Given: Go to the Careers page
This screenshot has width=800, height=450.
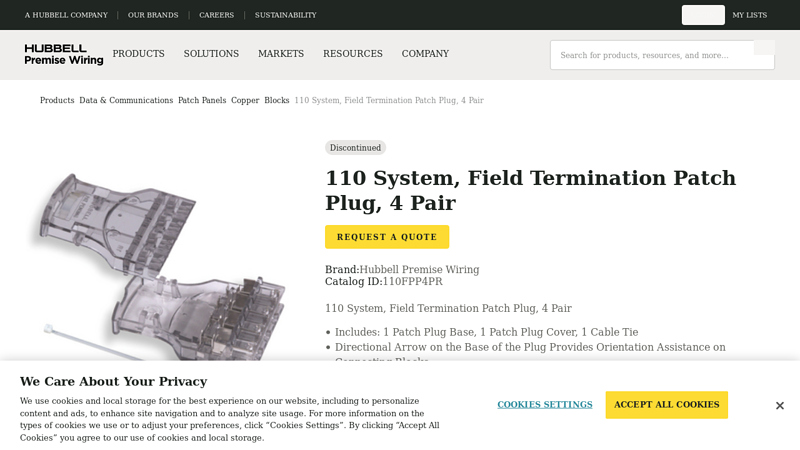Looking at the screenshot, I should point(216,15).
